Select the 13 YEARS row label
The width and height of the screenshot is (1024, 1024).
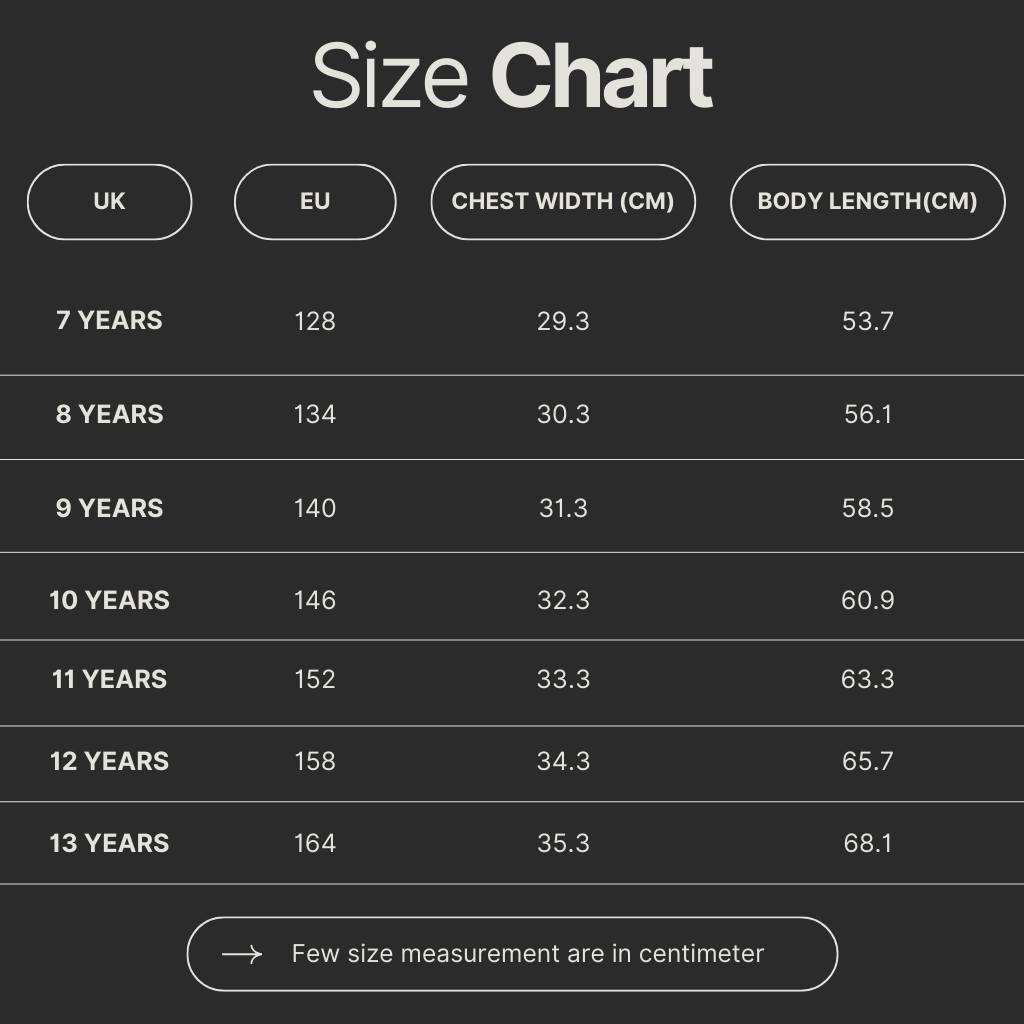click(x=109, y=843)
